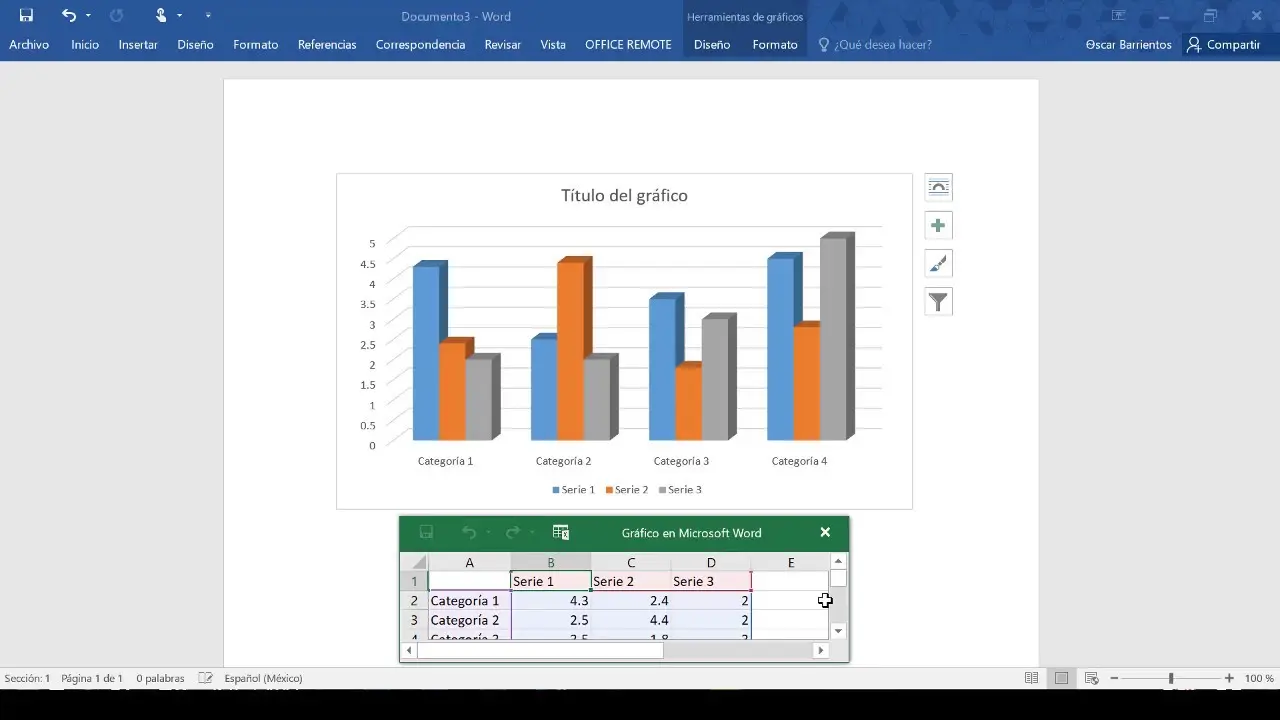Switch to Web Layout view
1280x720 pixels.
point(1091,678)
